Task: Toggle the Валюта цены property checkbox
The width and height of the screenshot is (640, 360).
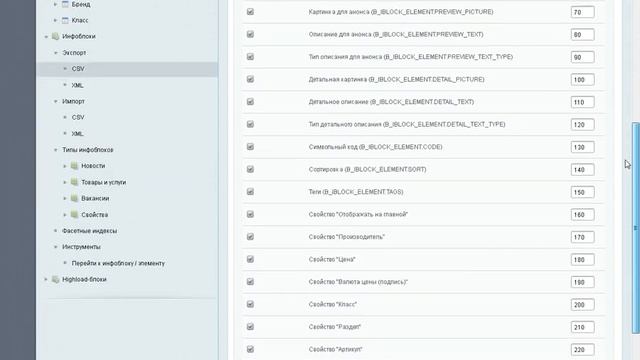Action: tap(250, 282)
